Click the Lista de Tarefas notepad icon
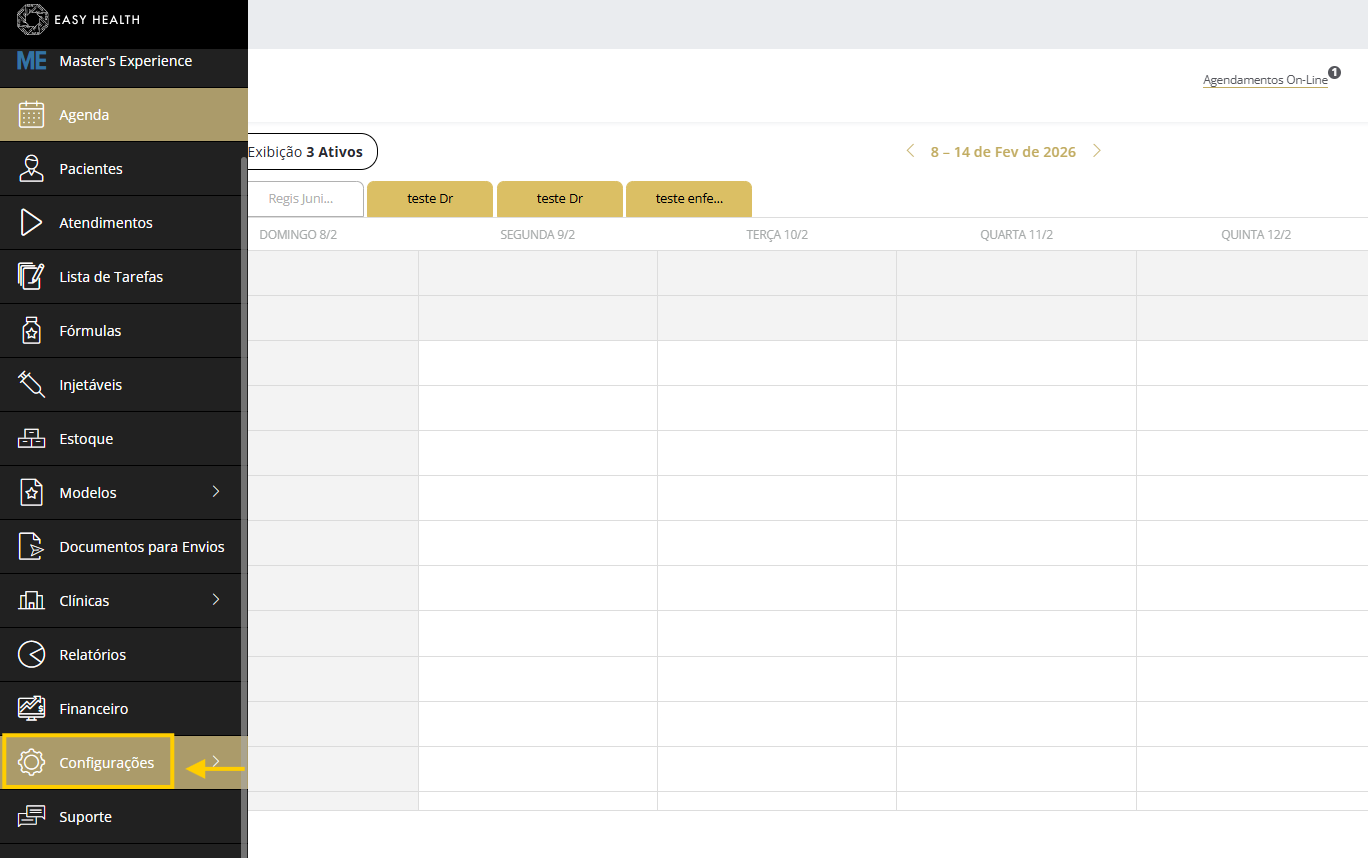Image resolution: width=1368 pixels, height=858 pixels. pyautogui.click(x=31, y=277)
